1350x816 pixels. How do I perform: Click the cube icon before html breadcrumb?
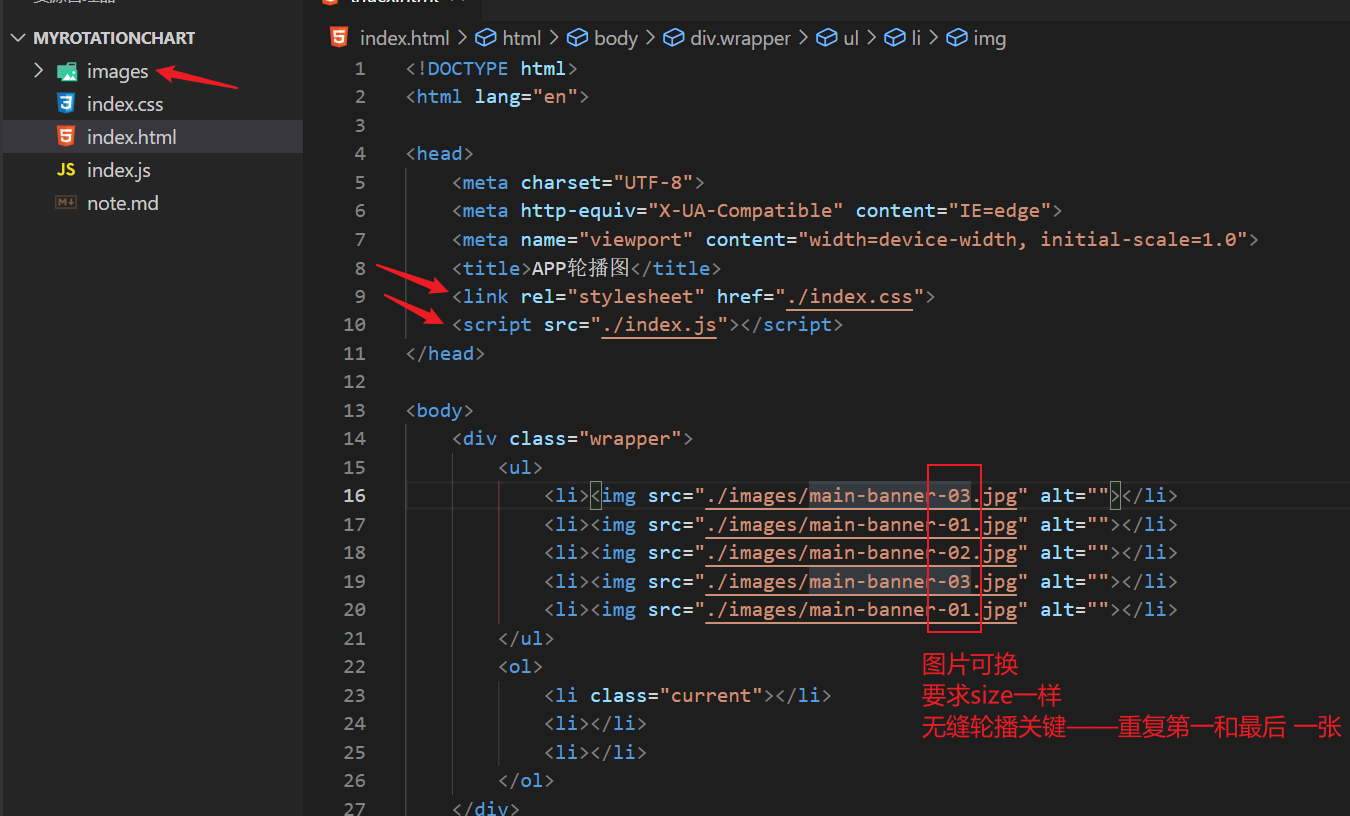click(486, 38)
